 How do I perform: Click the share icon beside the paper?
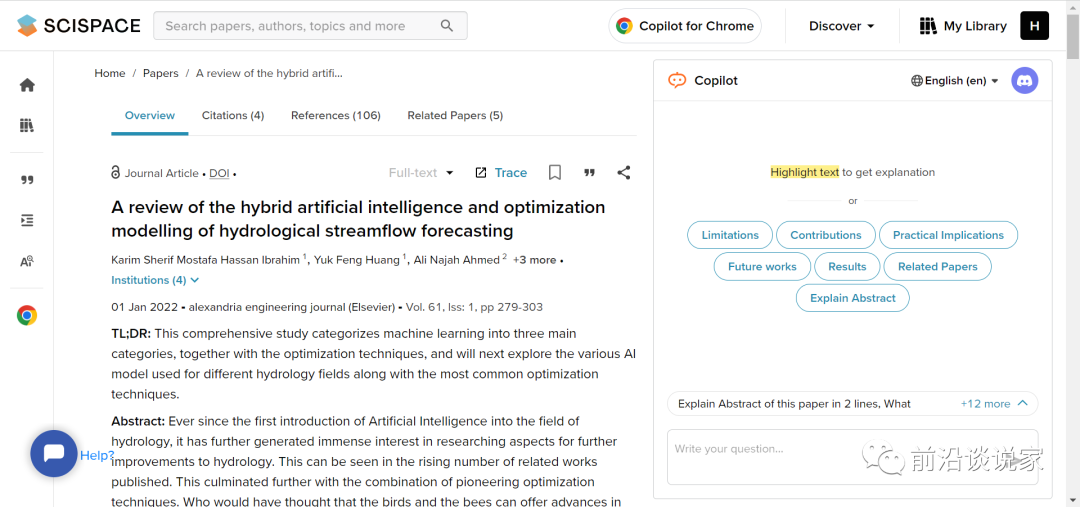(624, 173)
